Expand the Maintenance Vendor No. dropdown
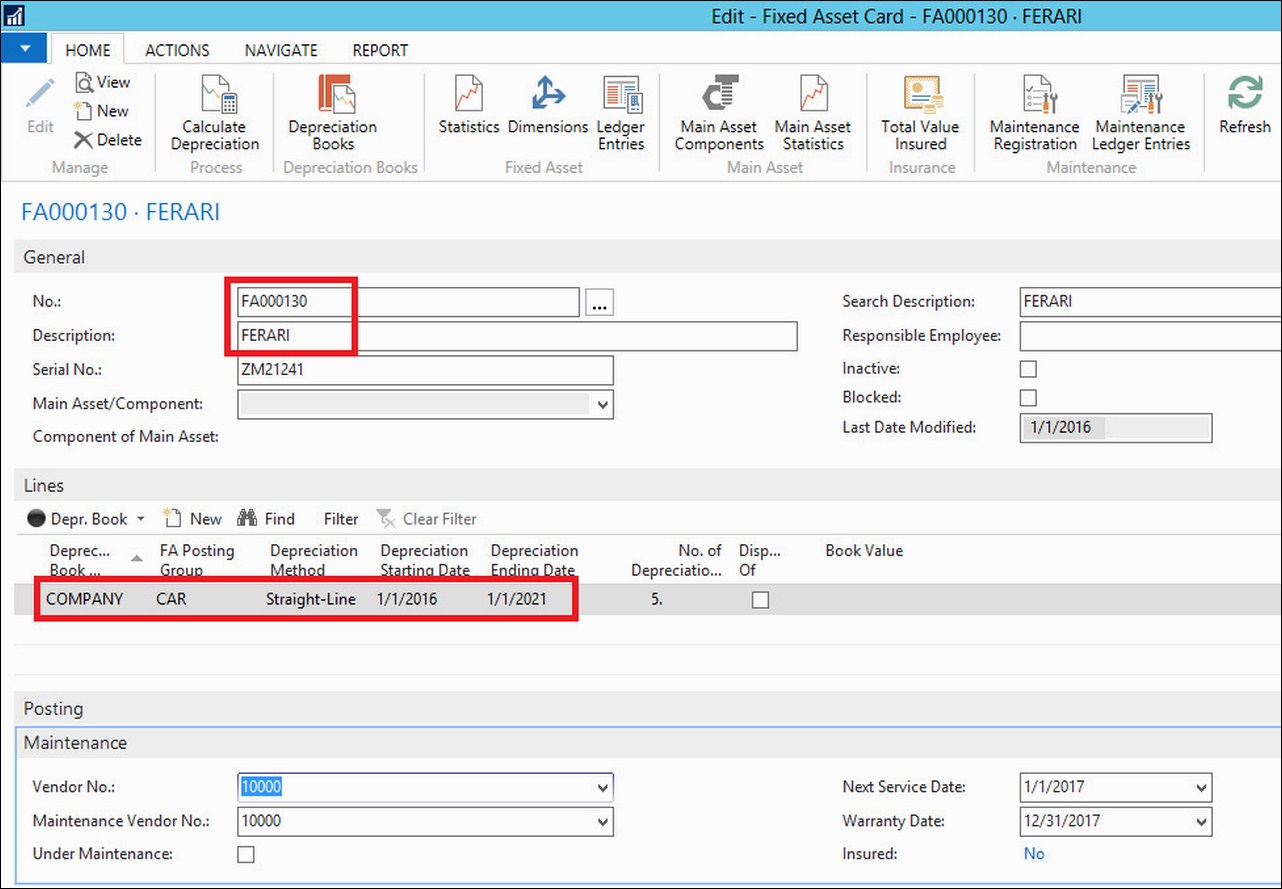 602,822
